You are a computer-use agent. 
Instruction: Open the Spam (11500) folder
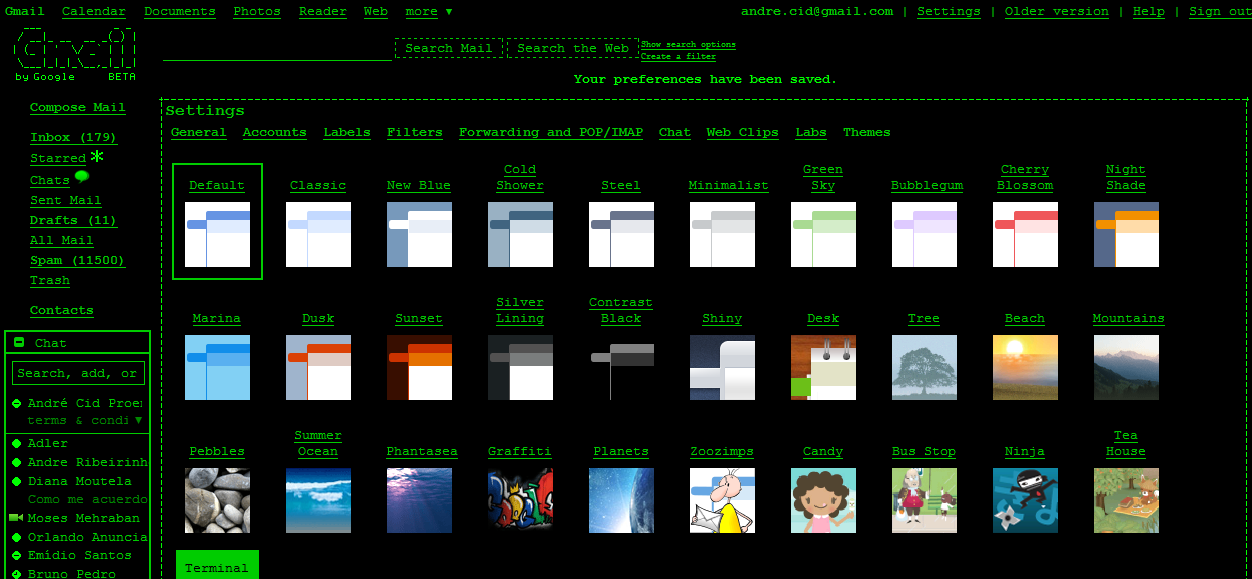(77, 261)
